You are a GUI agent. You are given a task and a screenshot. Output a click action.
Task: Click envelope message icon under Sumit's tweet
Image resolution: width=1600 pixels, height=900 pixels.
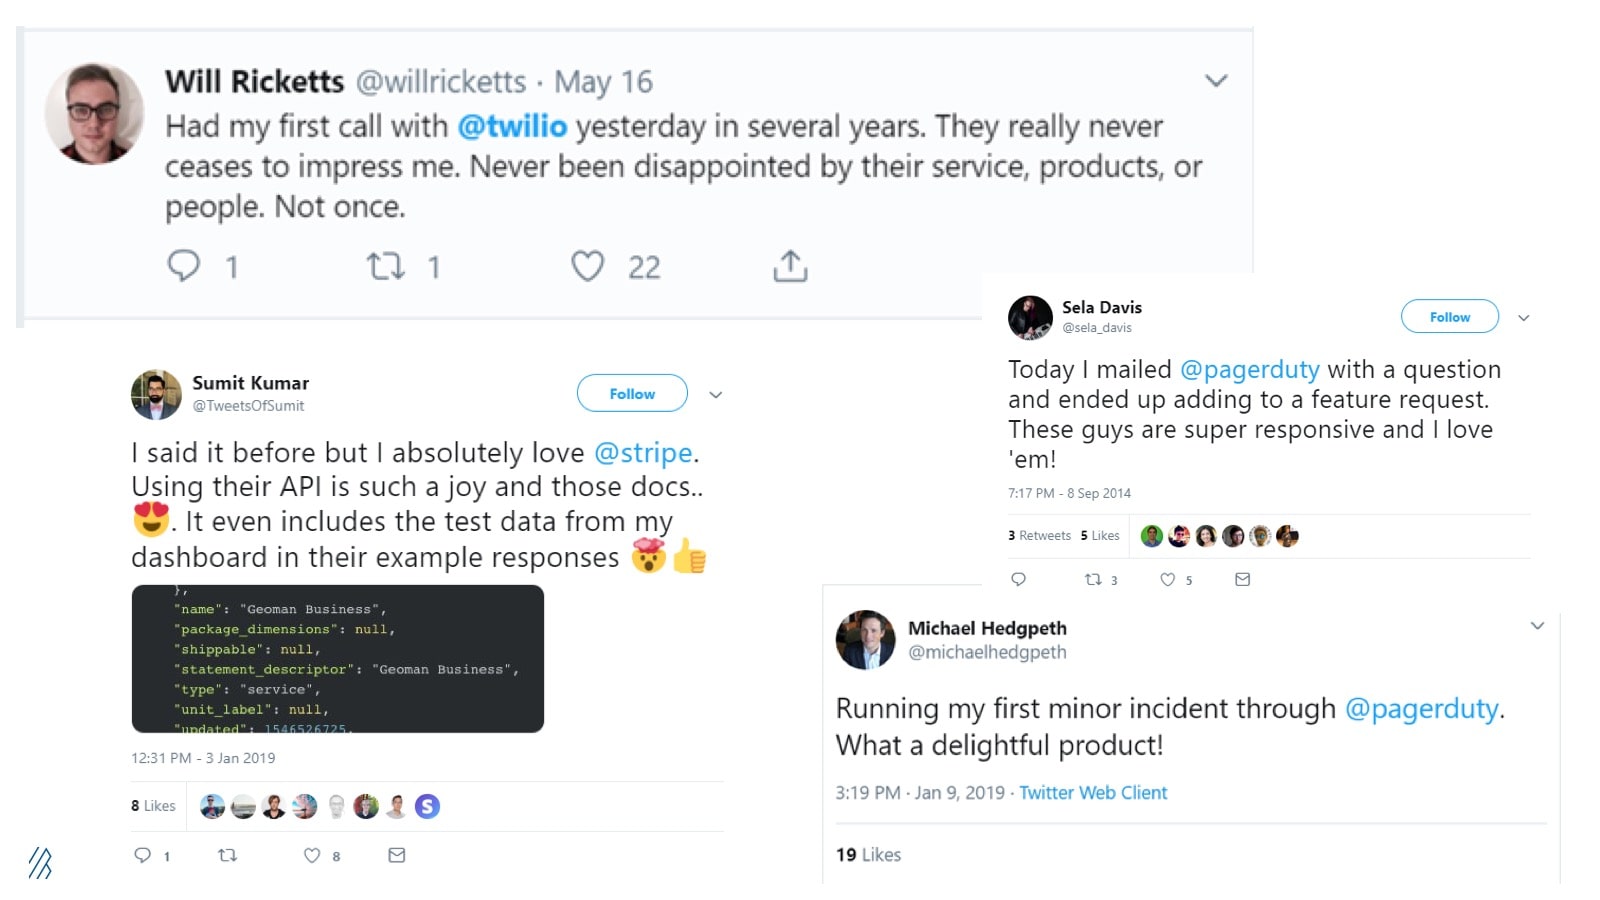pyautogui.click(x=397, y=855)
